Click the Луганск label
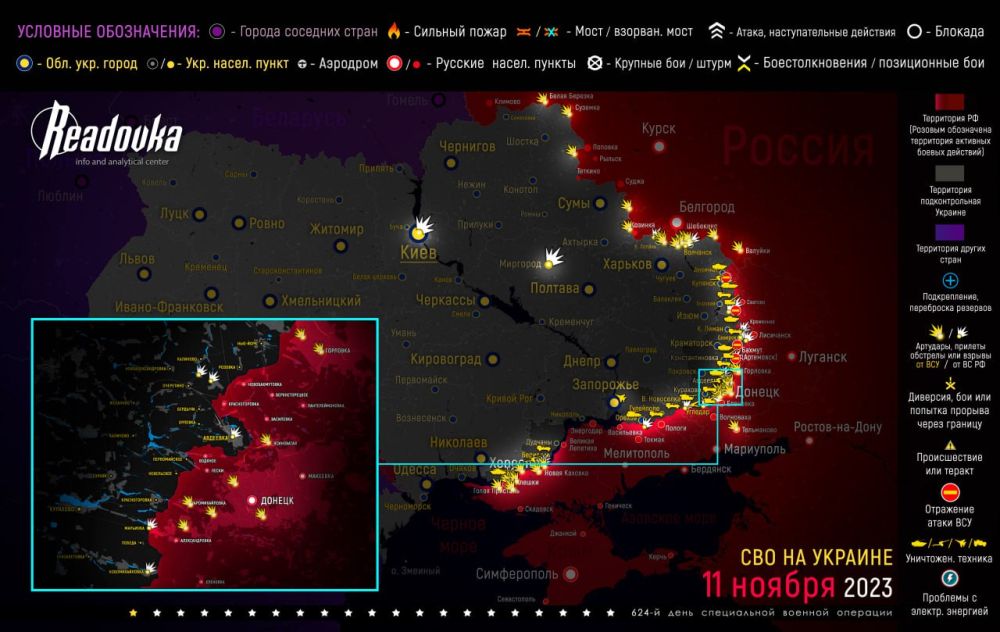 point(823,357)
